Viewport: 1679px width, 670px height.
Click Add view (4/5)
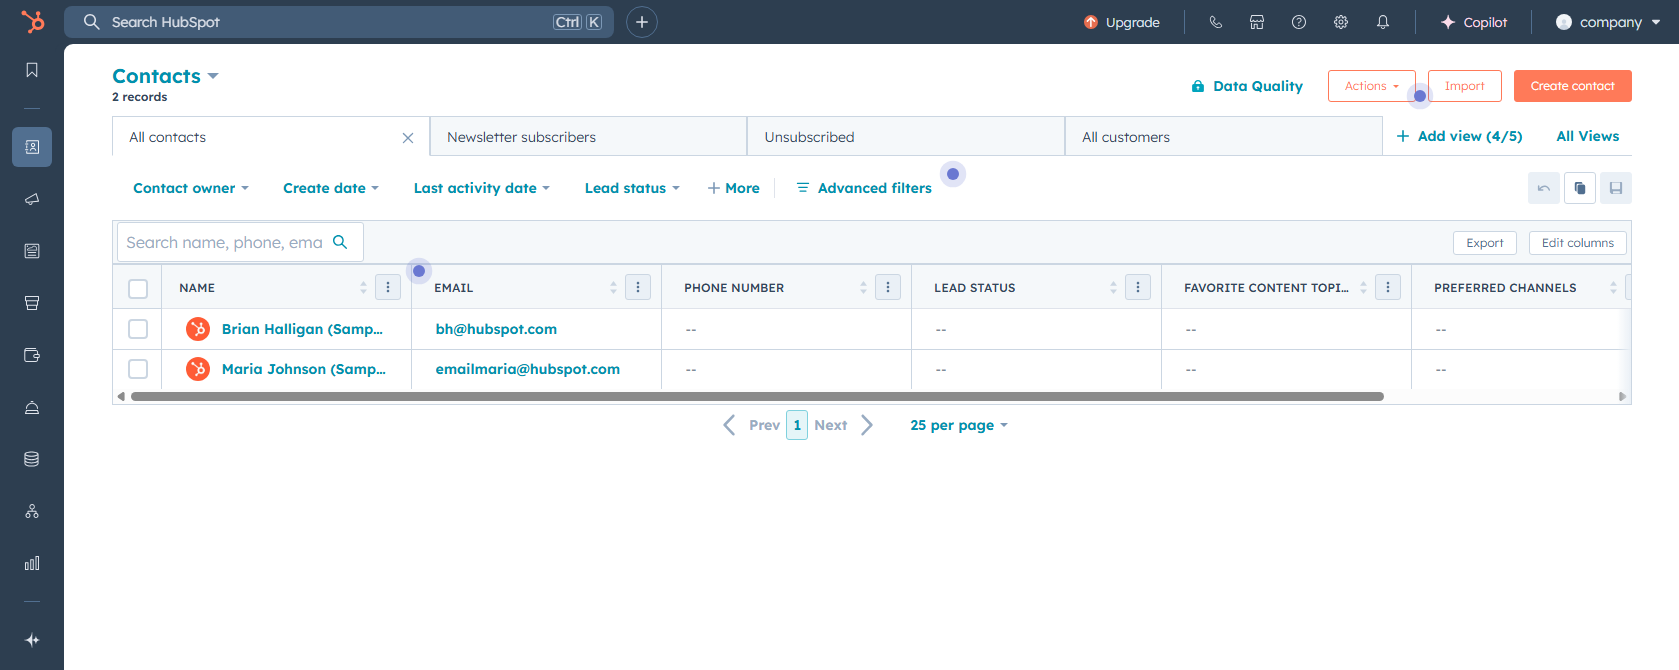[x=1460, y=136]
